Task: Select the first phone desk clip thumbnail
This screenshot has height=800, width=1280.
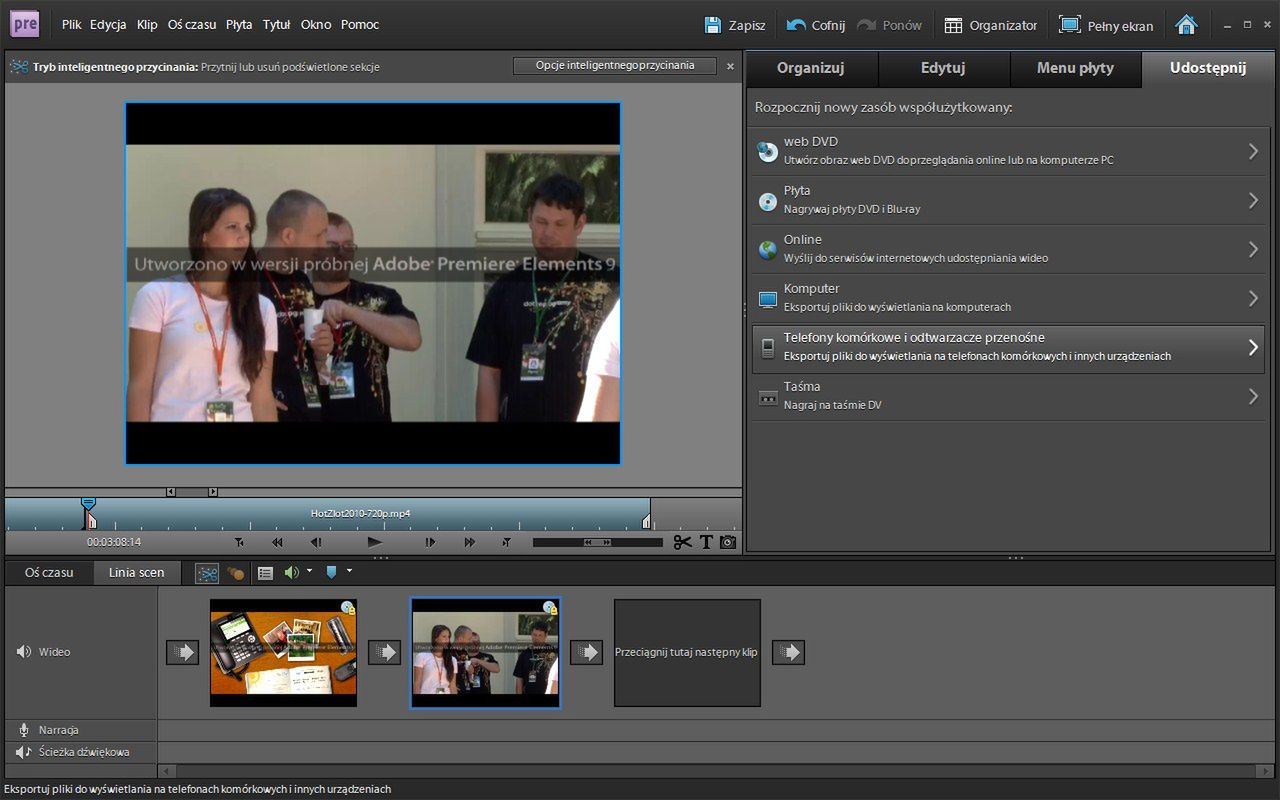Action: pos(283,652)
